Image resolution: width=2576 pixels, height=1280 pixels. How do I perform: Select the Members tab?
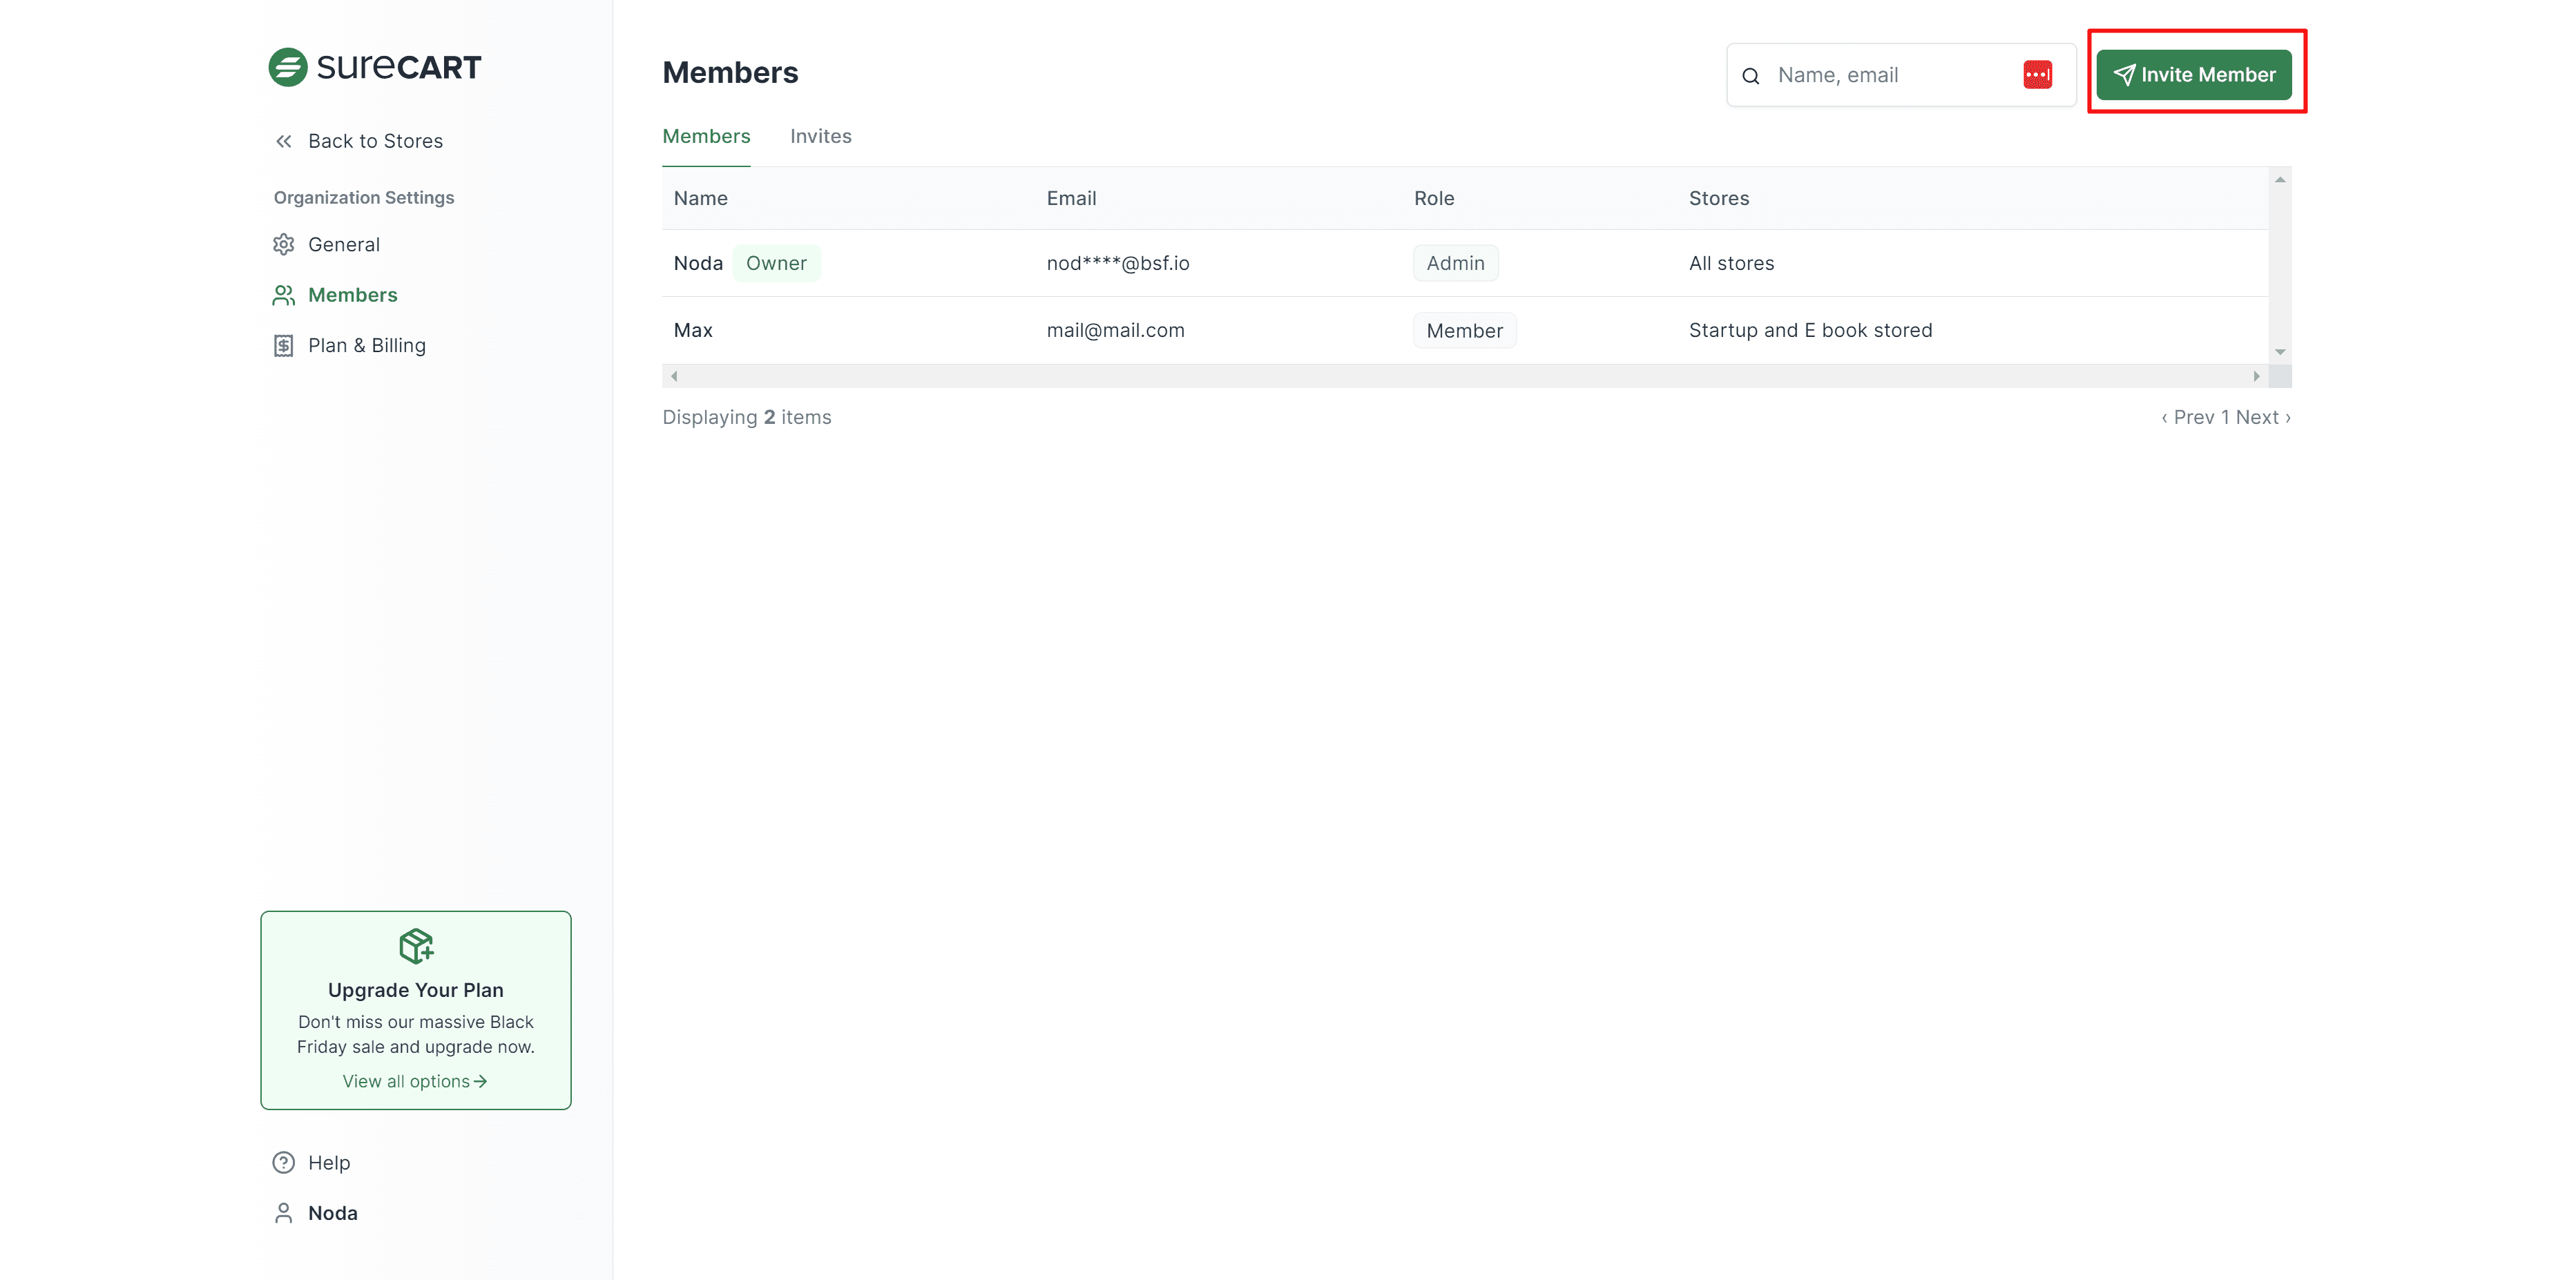coord(706,136)
